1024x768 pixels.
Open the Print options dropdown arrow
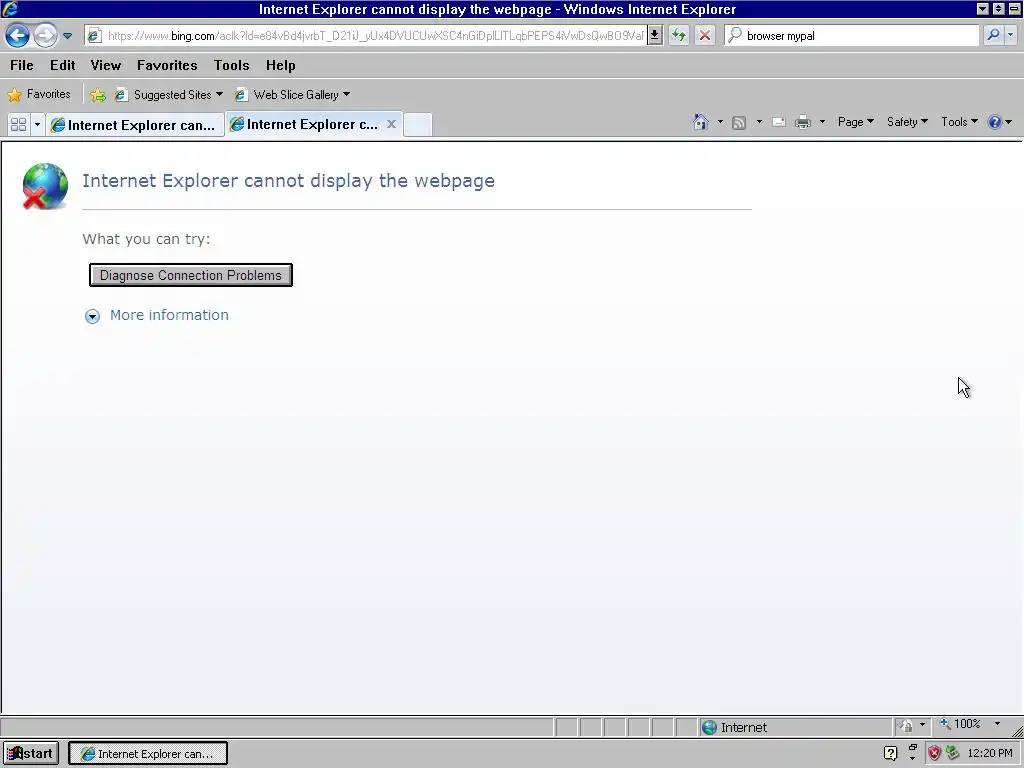(822, 122)
